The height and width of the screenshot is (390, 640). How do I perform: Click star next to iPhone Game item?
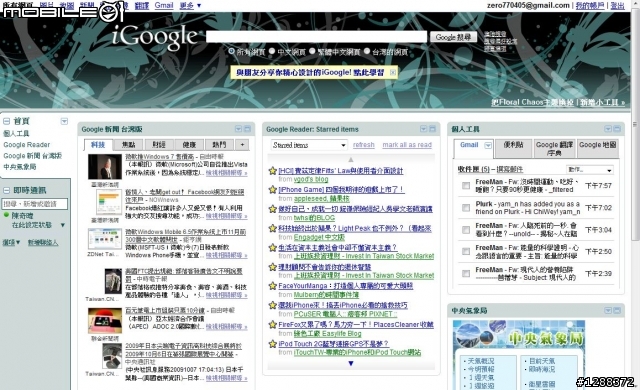273,190
